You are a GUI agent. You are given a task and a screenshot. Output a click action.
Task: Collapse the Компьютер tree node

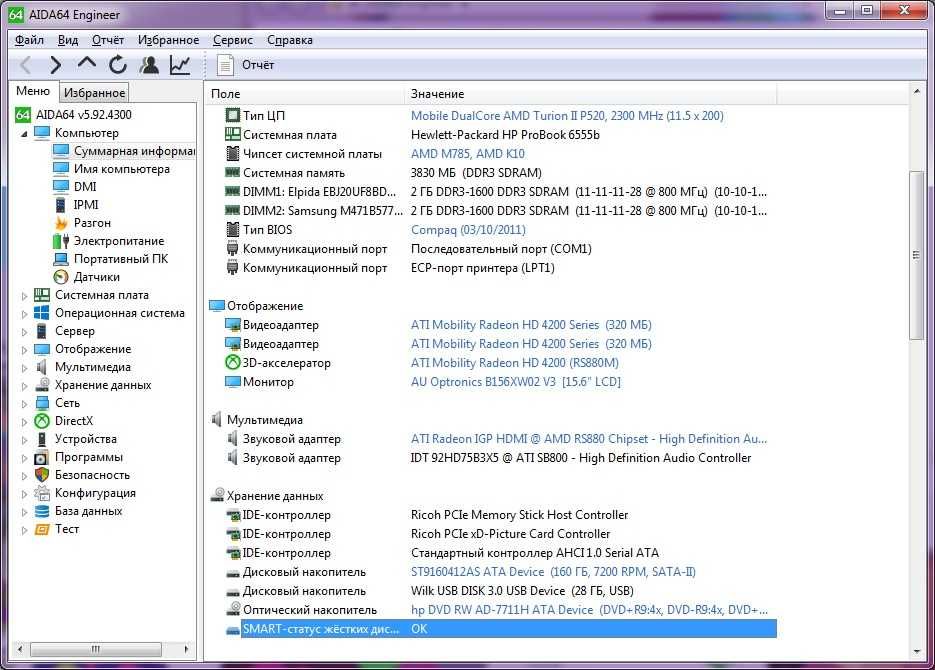point(24,134)
